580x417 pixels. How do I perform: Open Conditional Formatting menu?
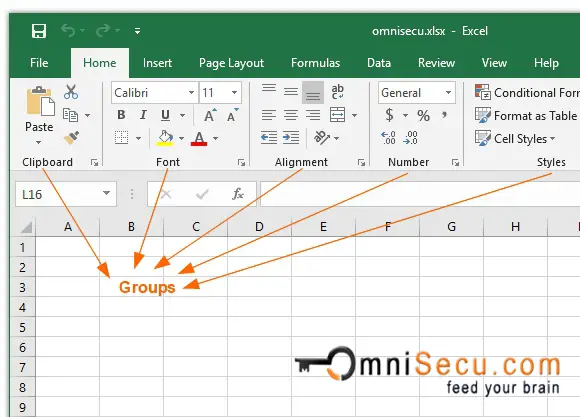[527, 93]
